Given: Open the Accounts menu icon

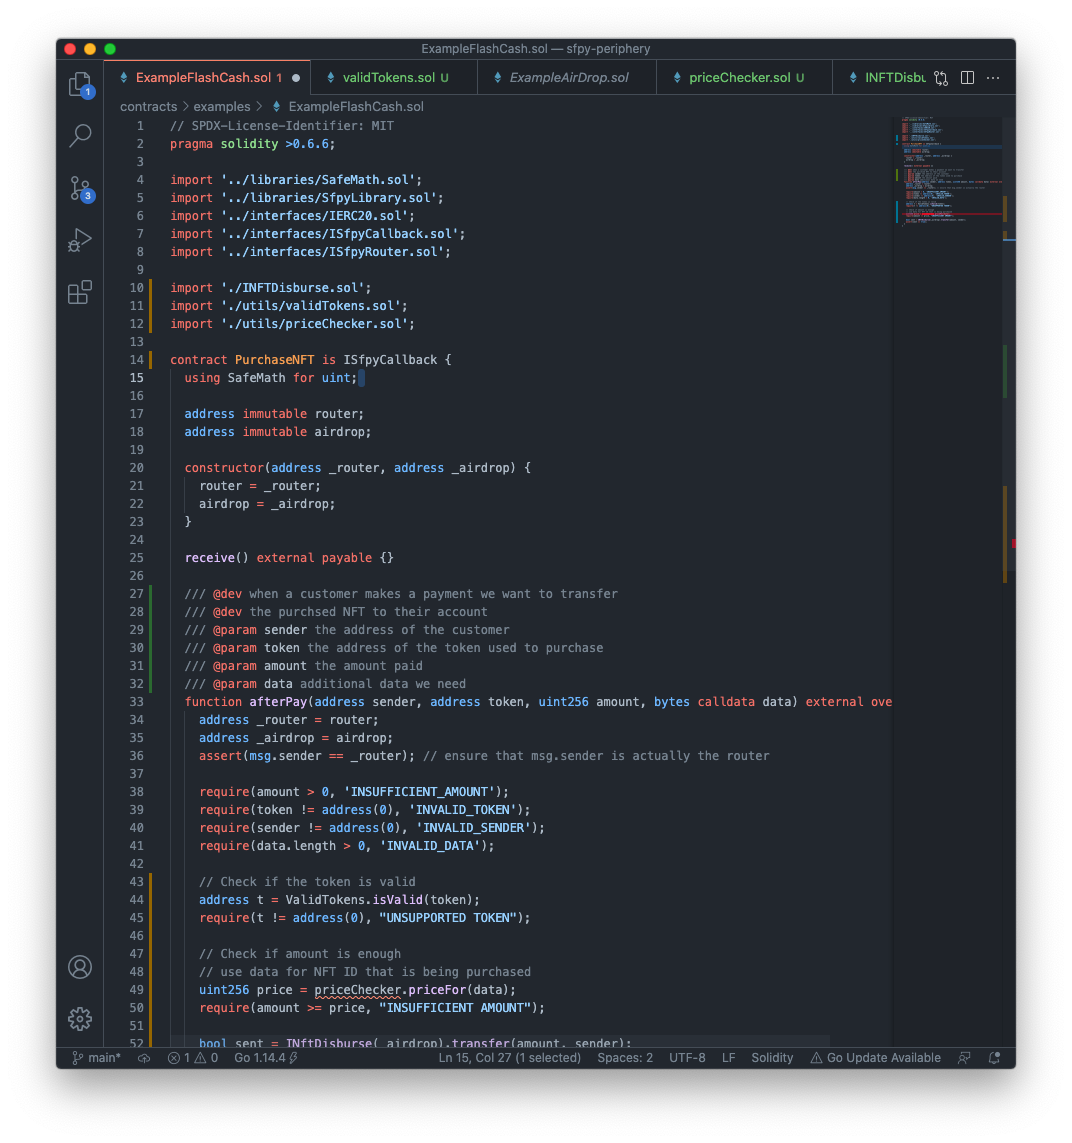Looking at the screenshot, I should coord(80,967).
